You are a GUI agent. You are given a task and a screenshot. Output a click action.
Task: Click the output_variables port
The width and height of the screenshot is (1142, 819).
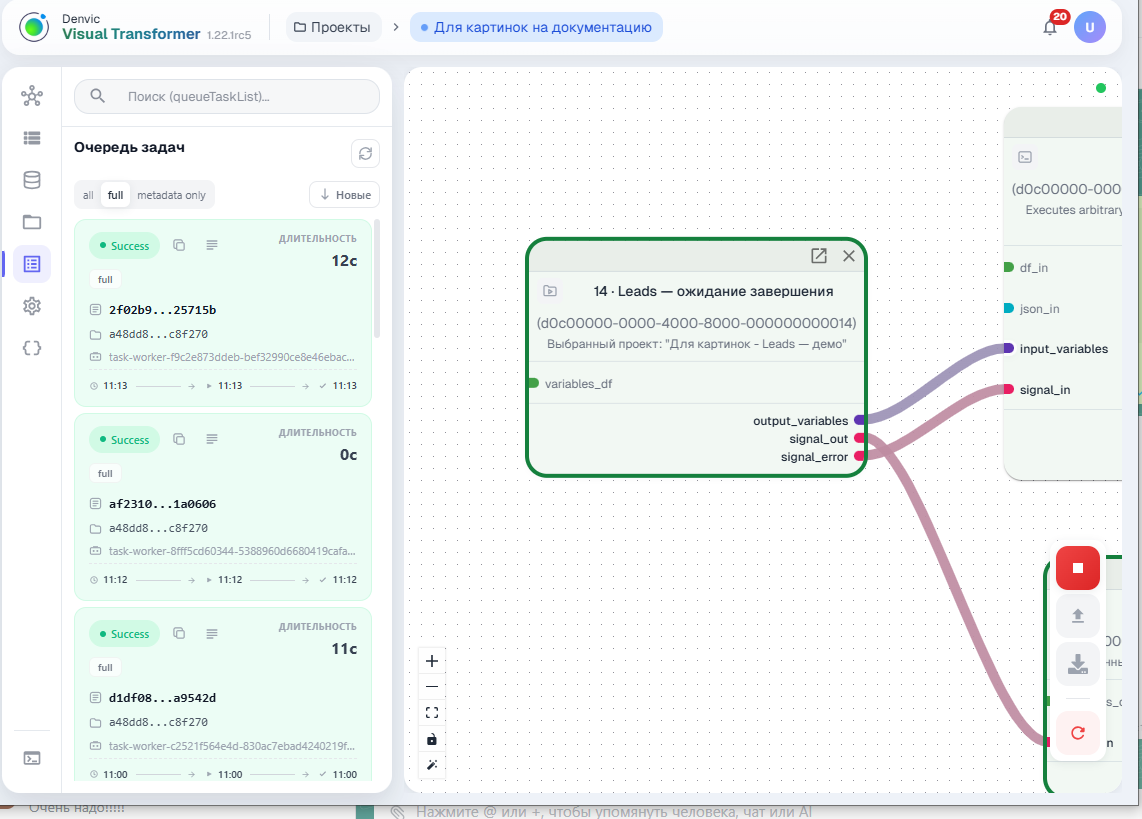[x=860, y=420]
